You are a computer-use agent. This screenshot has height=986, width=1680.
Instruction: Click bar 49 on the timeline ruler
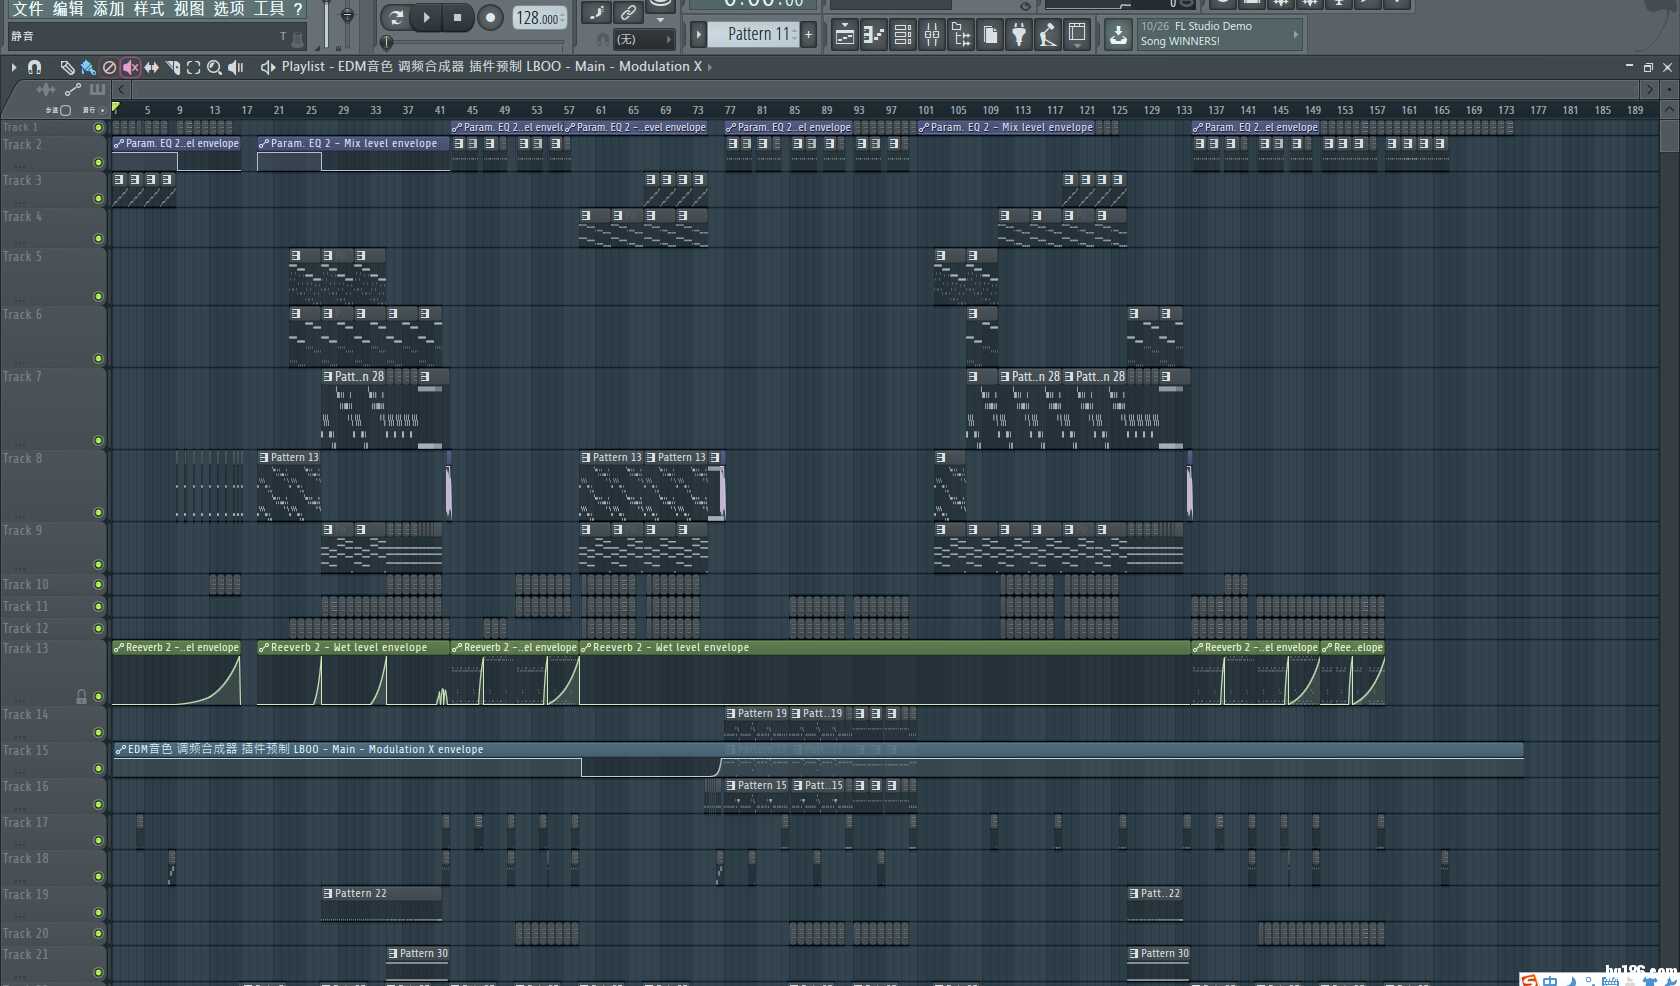point(504,110)
